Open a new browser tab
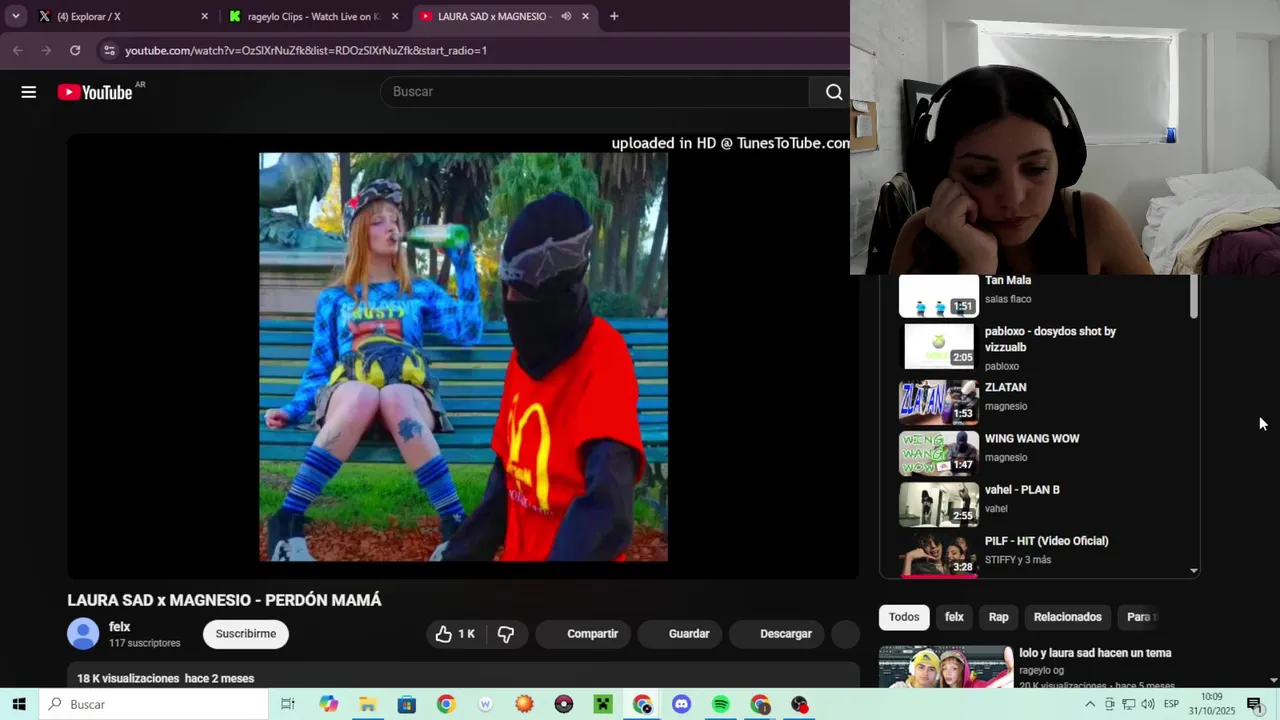 click(x=614, y=16)
